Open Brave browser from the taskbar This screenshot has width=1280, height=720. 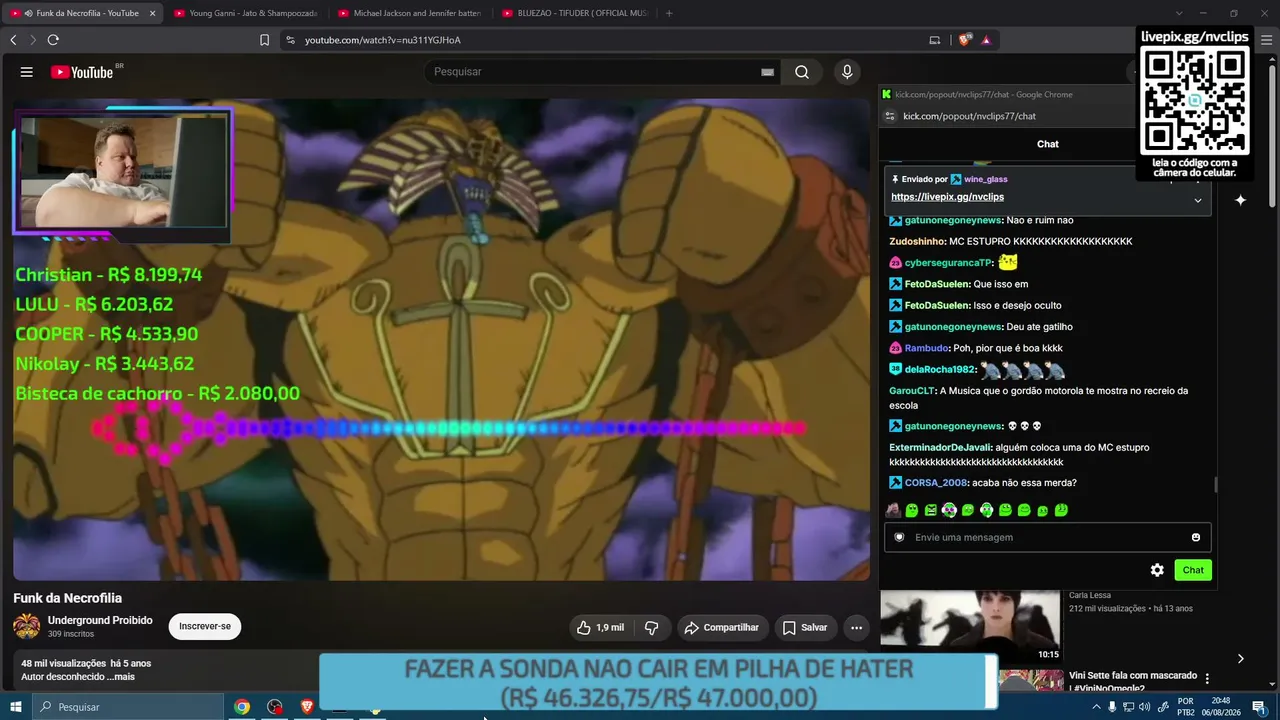pos(307,707)
